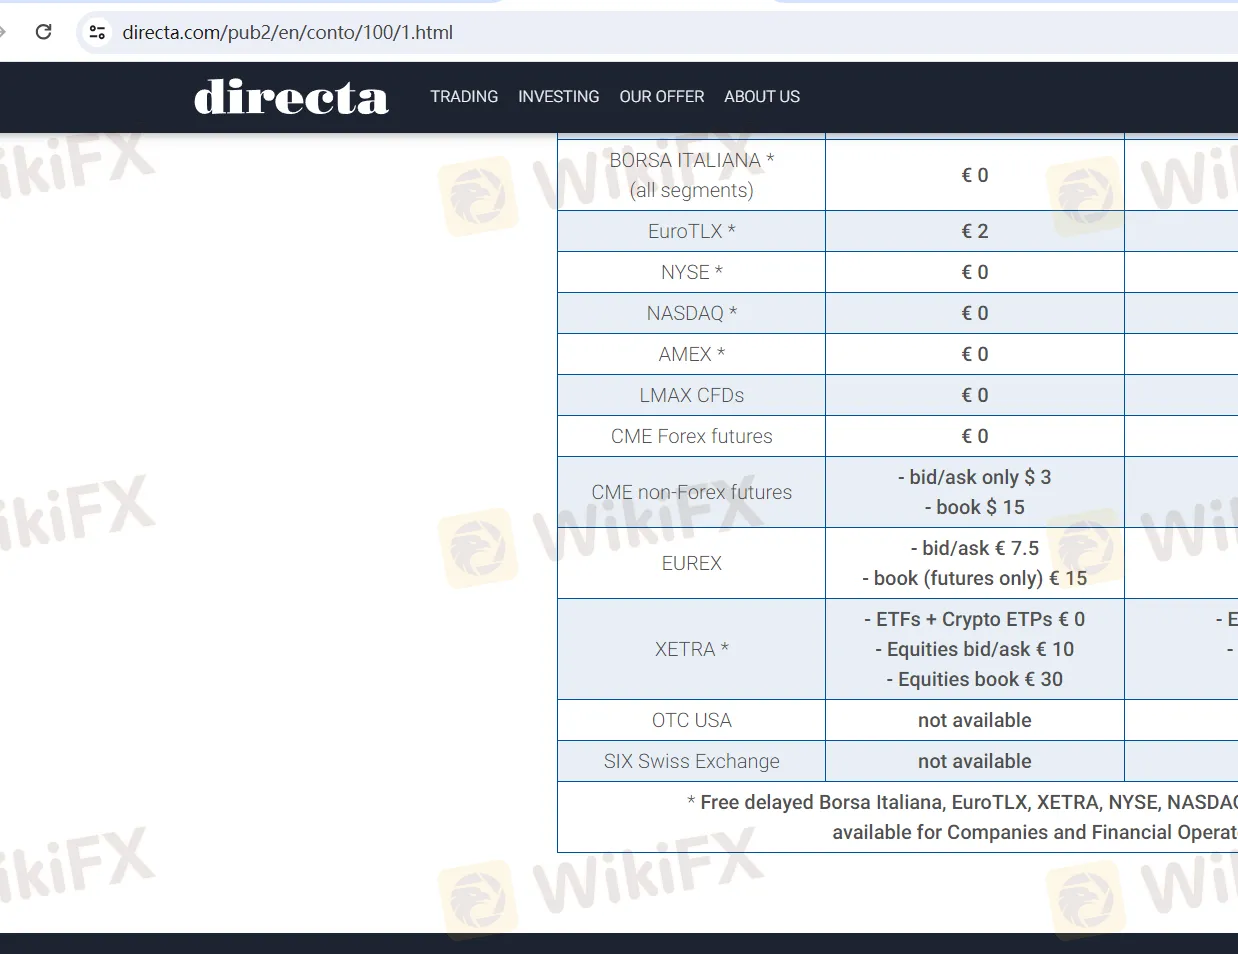Open the ABOUT US menu

click(x=762, y=96)
